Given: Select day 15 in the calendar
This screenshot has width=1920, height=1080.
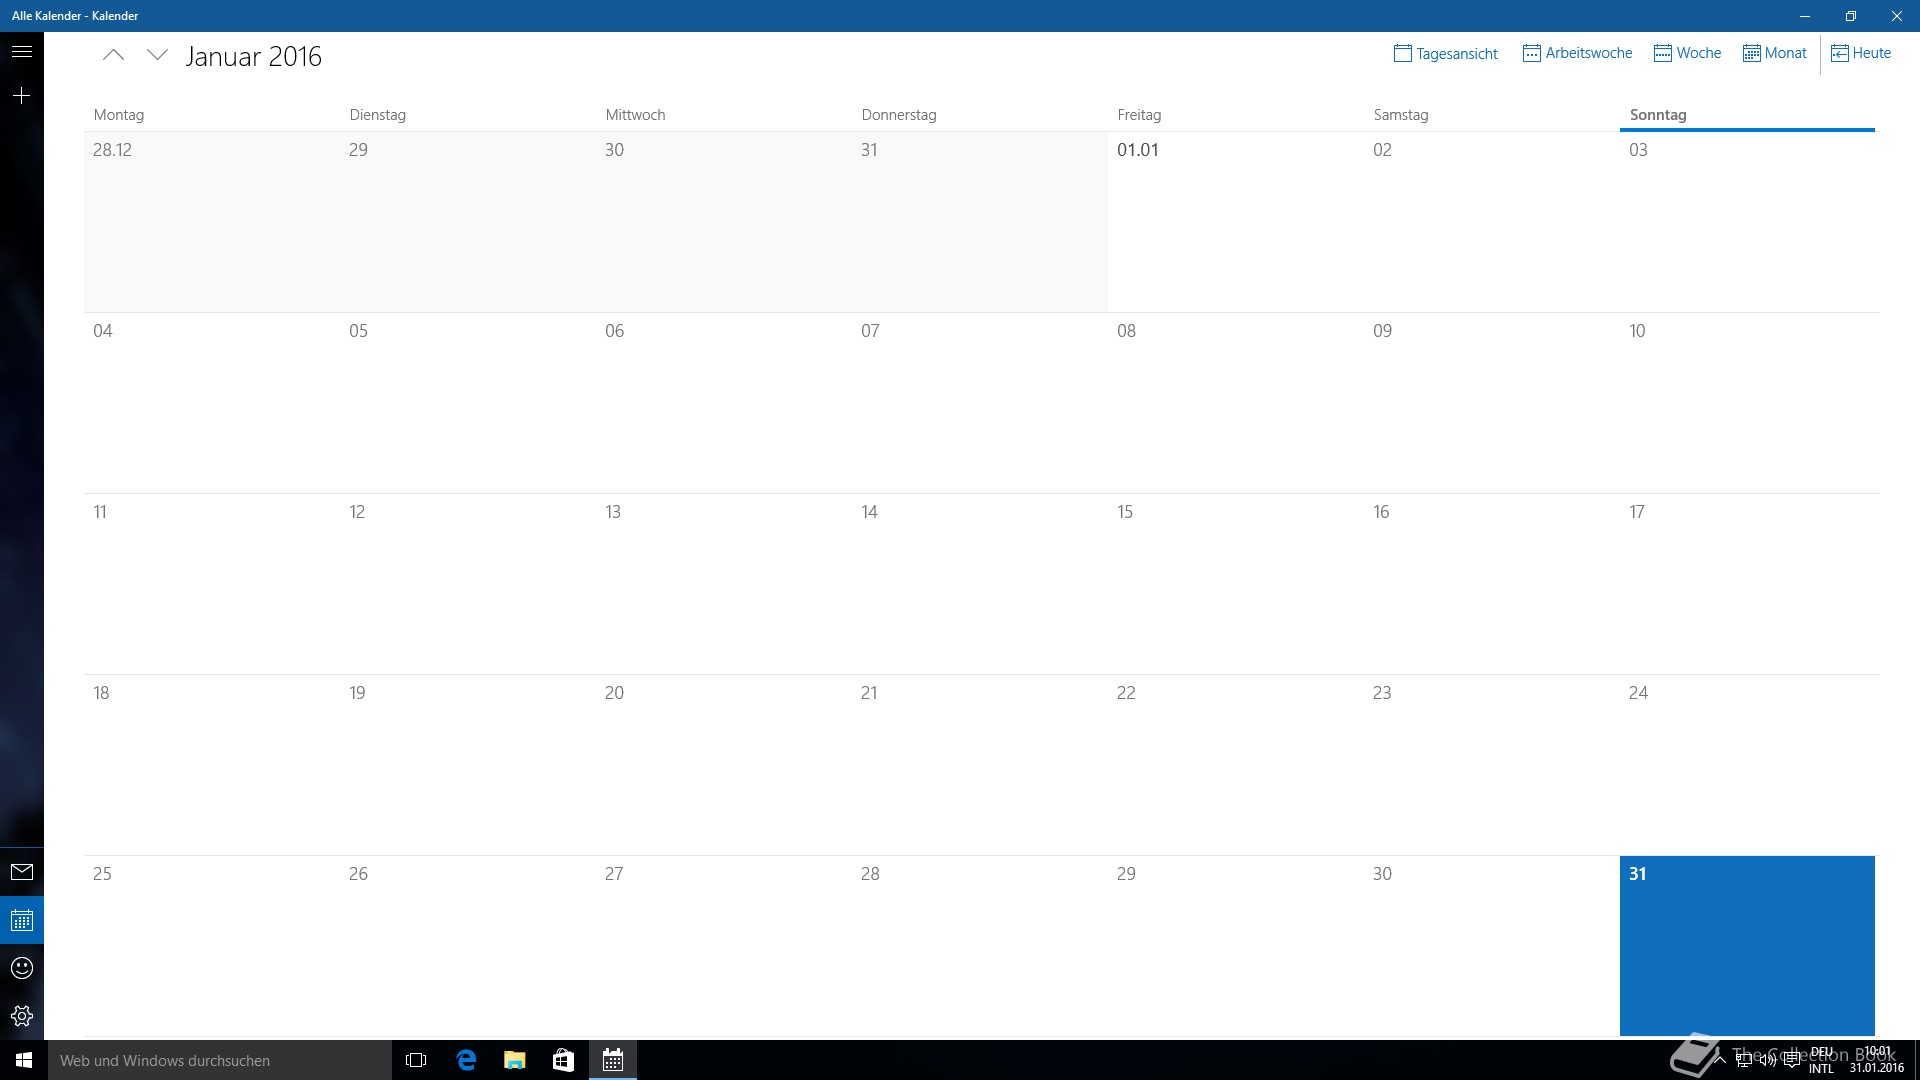Looking at the screenshot, I should click(x=1236, y=584).
